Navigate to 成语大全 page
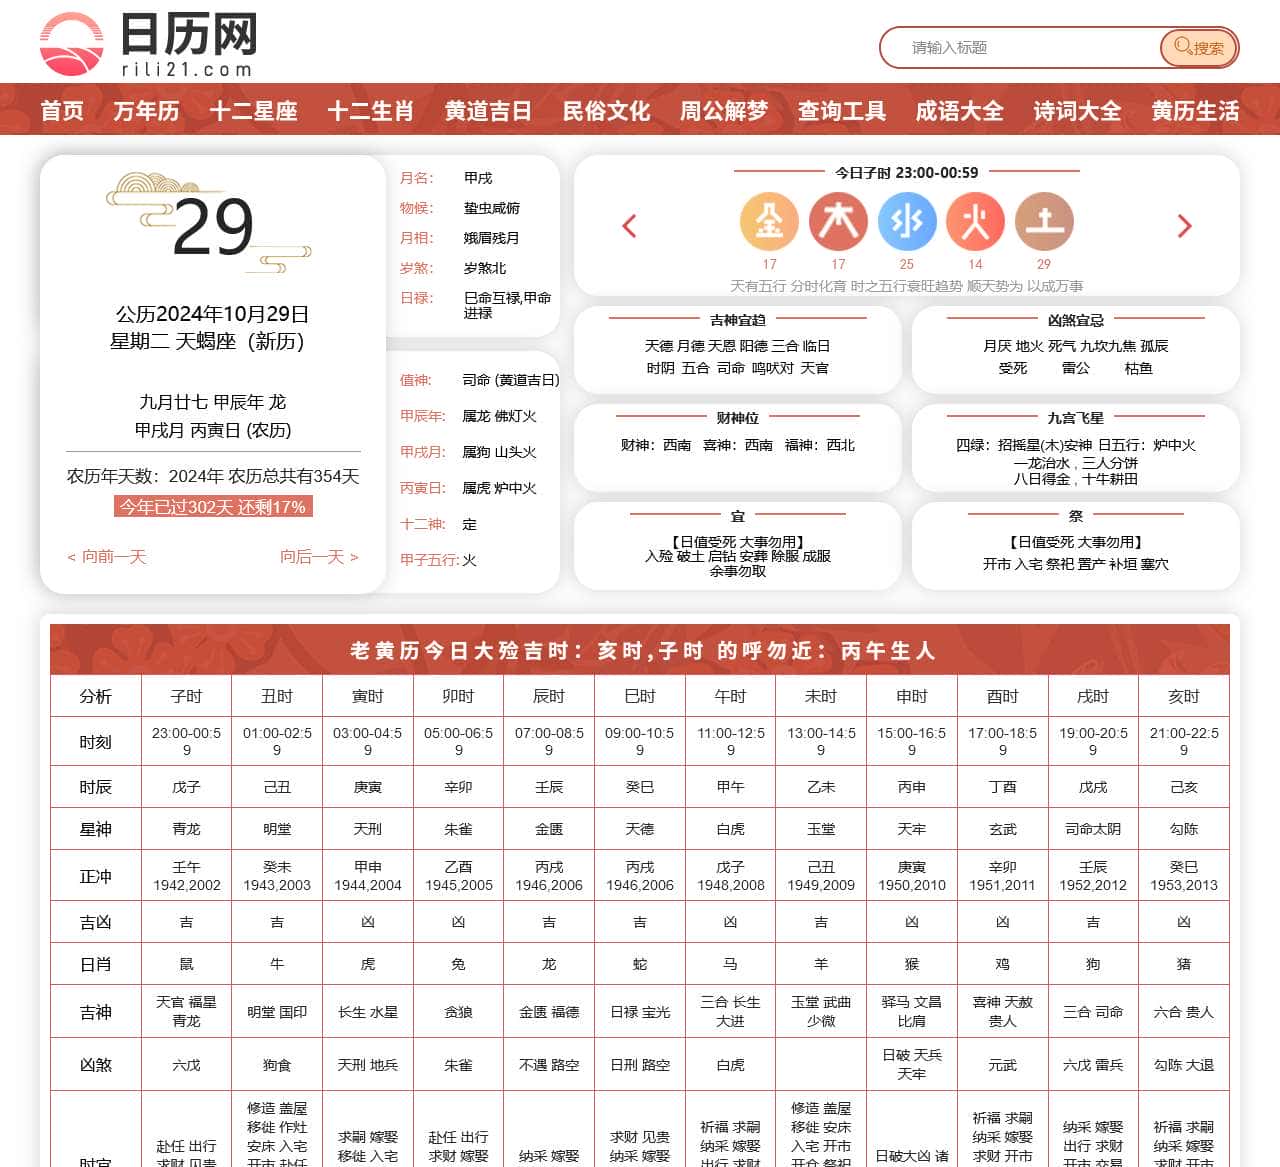 coord(959,110)
